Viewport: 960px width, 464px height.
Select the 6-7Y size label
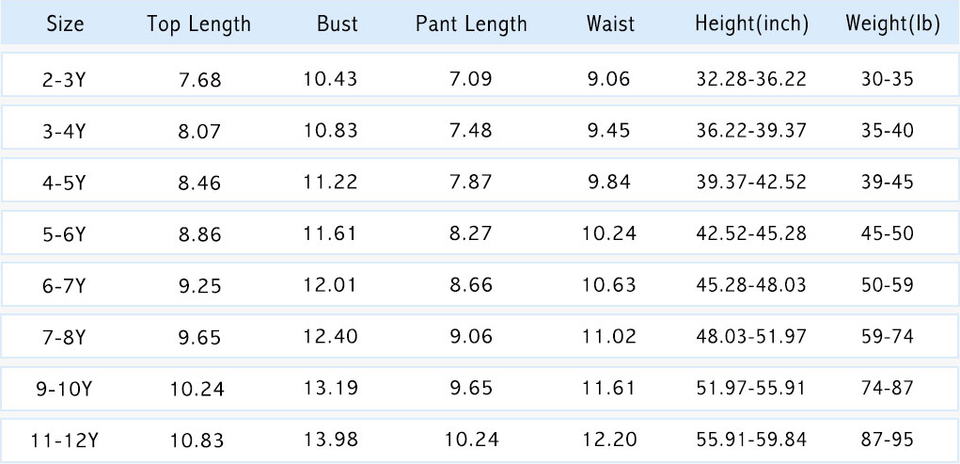pos(65,286)
